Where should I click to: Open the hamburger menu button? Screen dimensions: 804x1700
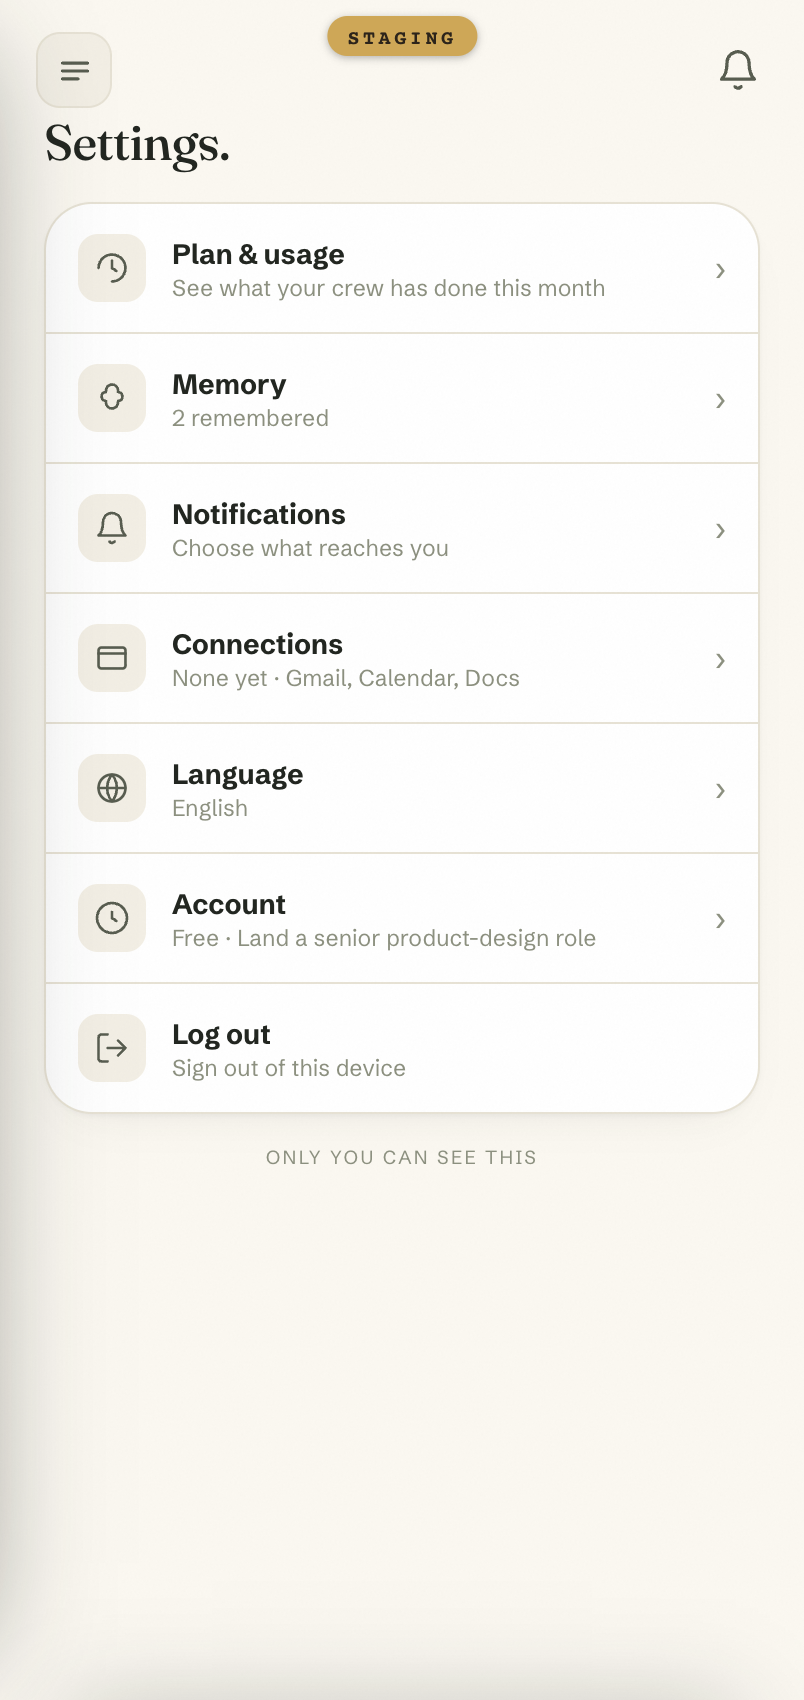(x=74, y=70)
